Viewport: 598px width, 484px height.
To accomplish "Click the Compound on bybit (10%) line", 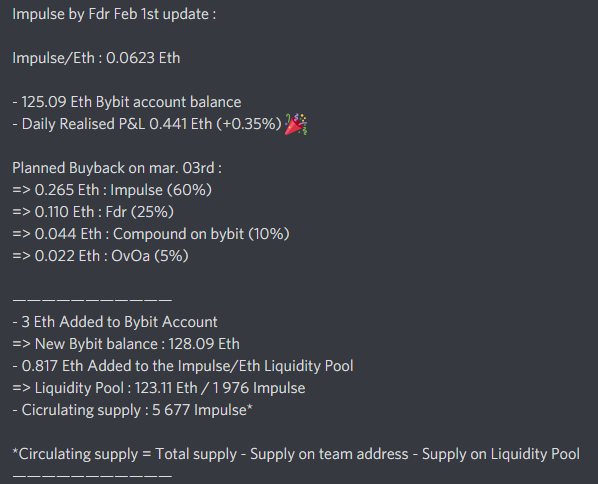I will (x=151, y=234).
